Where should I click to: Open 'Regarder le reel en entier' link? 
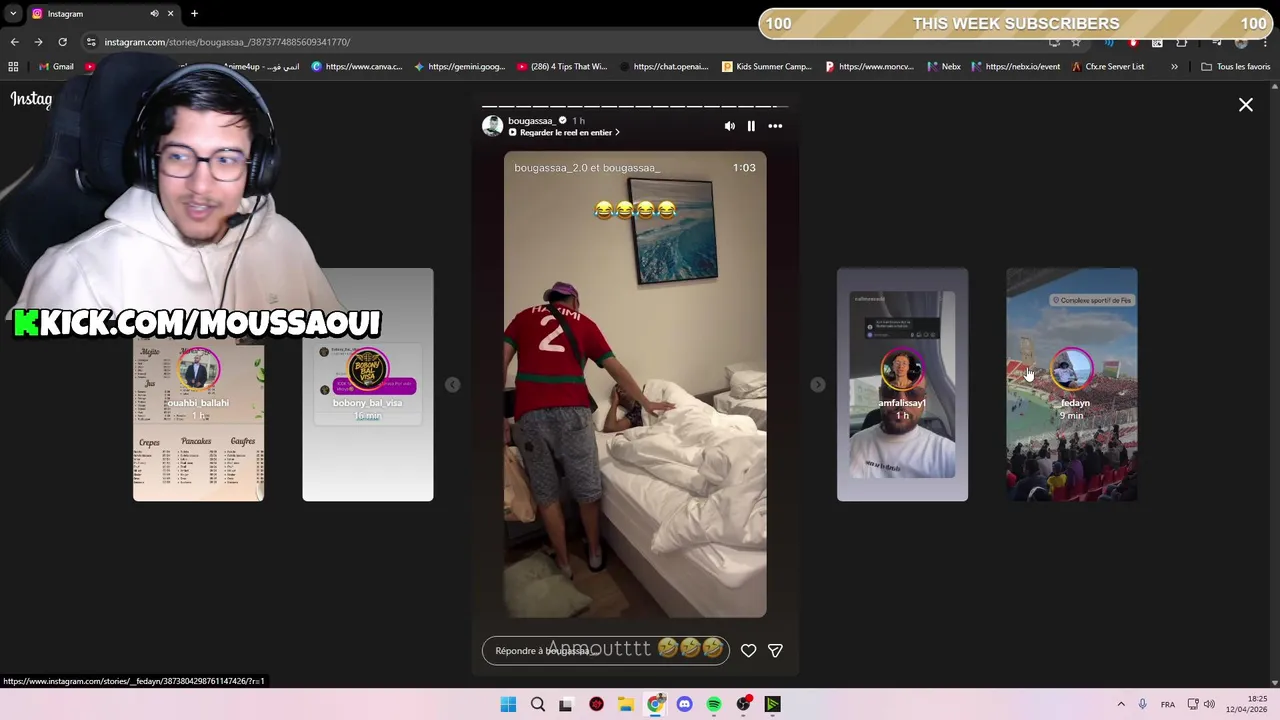[565, 132]
